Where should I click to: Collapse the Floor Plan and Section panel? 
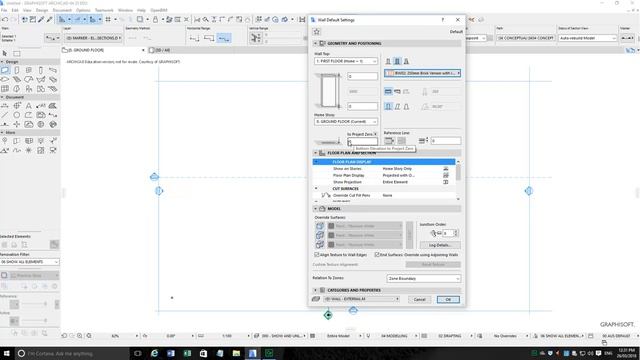coord(315,153)
